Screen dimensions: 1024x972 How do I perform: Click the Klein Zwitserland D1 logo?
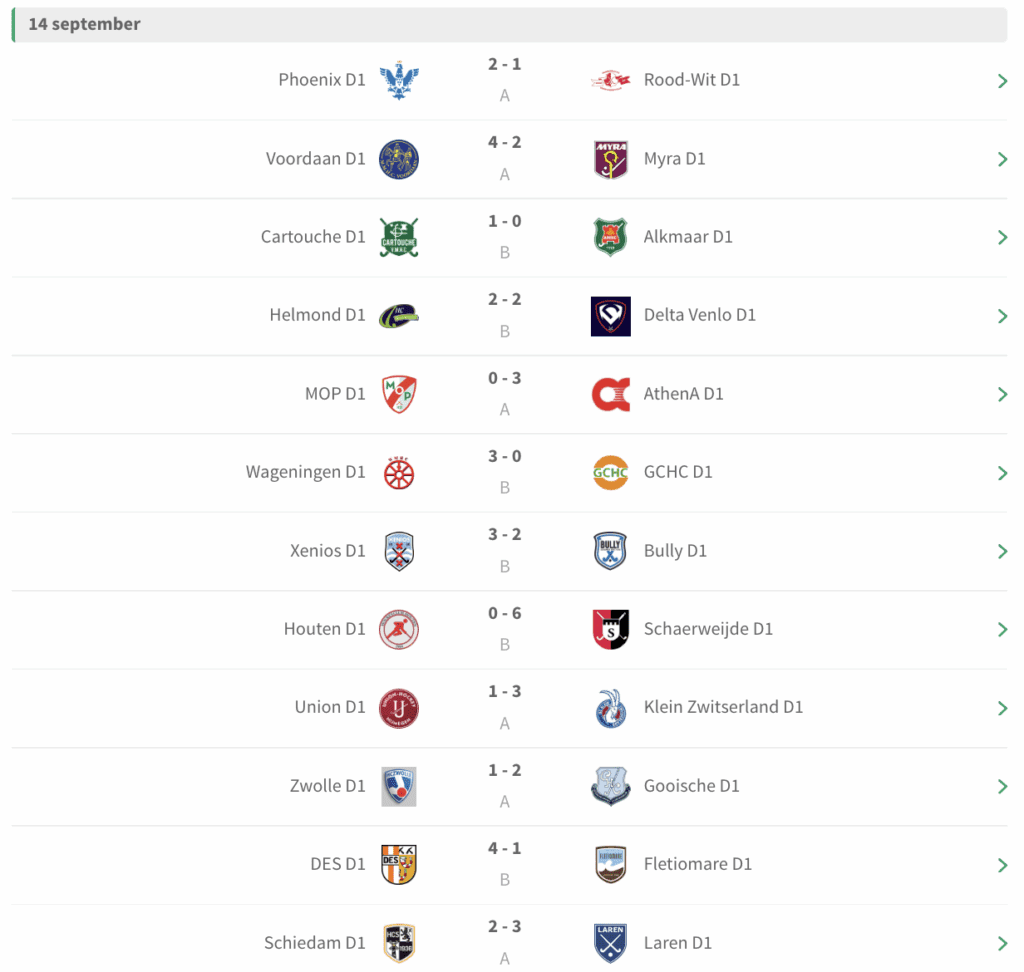click(610, 707)
